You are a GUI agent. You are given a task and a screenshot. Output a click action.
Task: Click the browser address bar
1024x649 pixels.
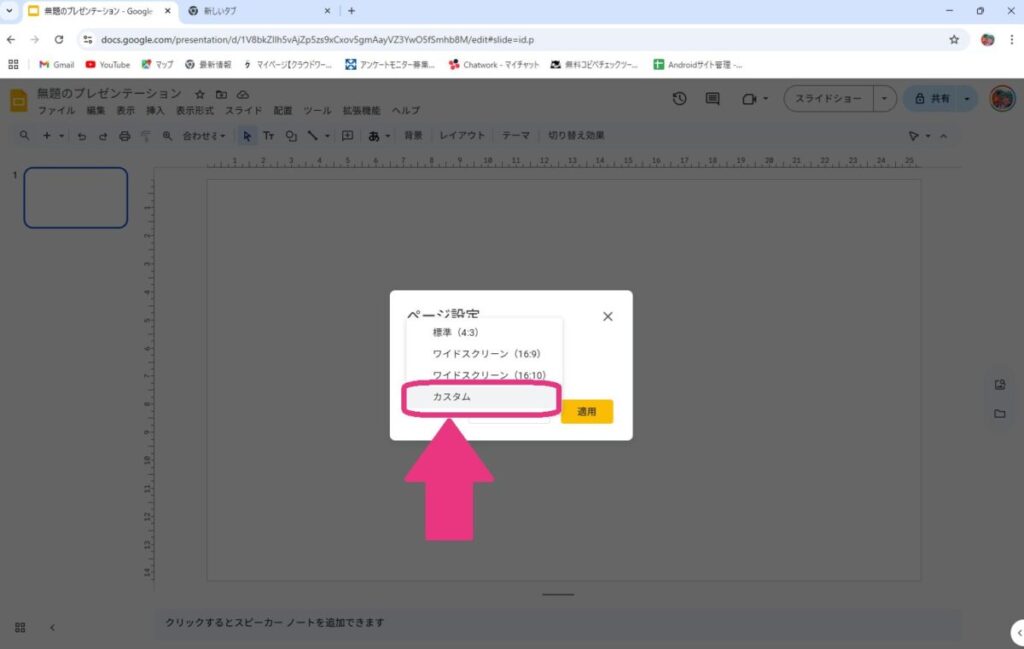point(516,40)
